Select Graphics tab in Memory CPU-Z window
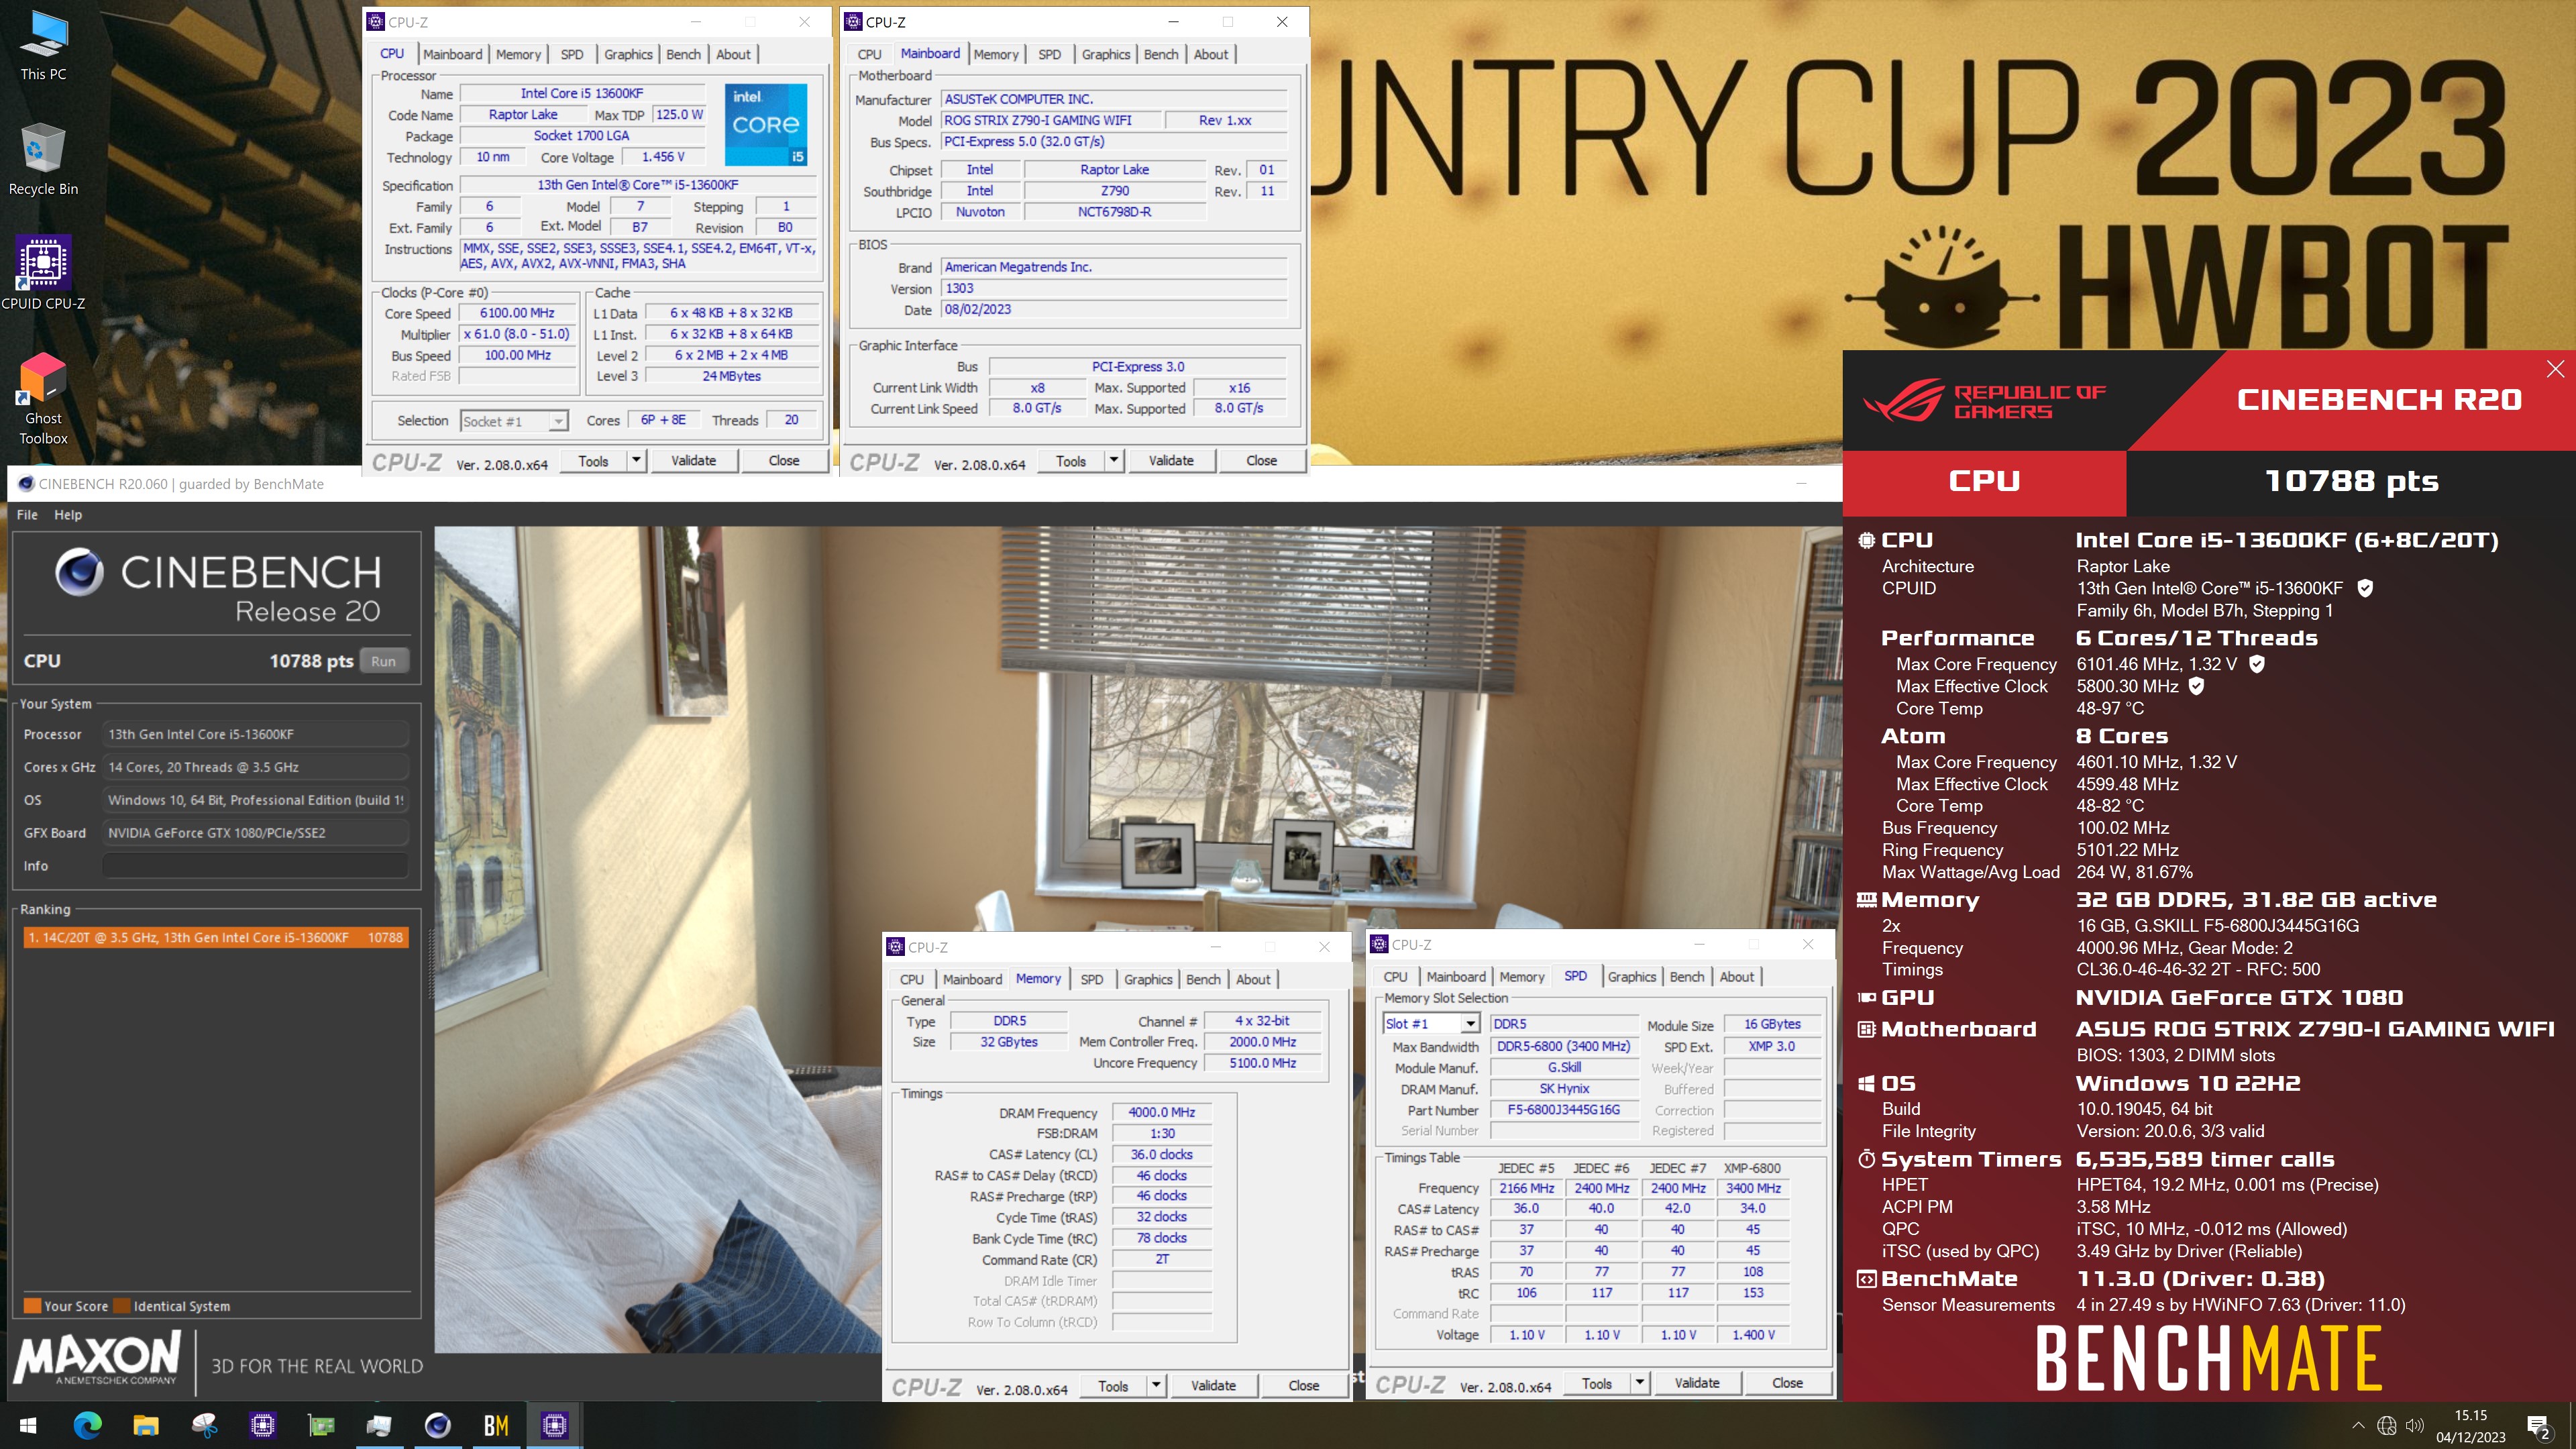The height and width of the screenshot is (1449, 2576). click(1147, 980)
